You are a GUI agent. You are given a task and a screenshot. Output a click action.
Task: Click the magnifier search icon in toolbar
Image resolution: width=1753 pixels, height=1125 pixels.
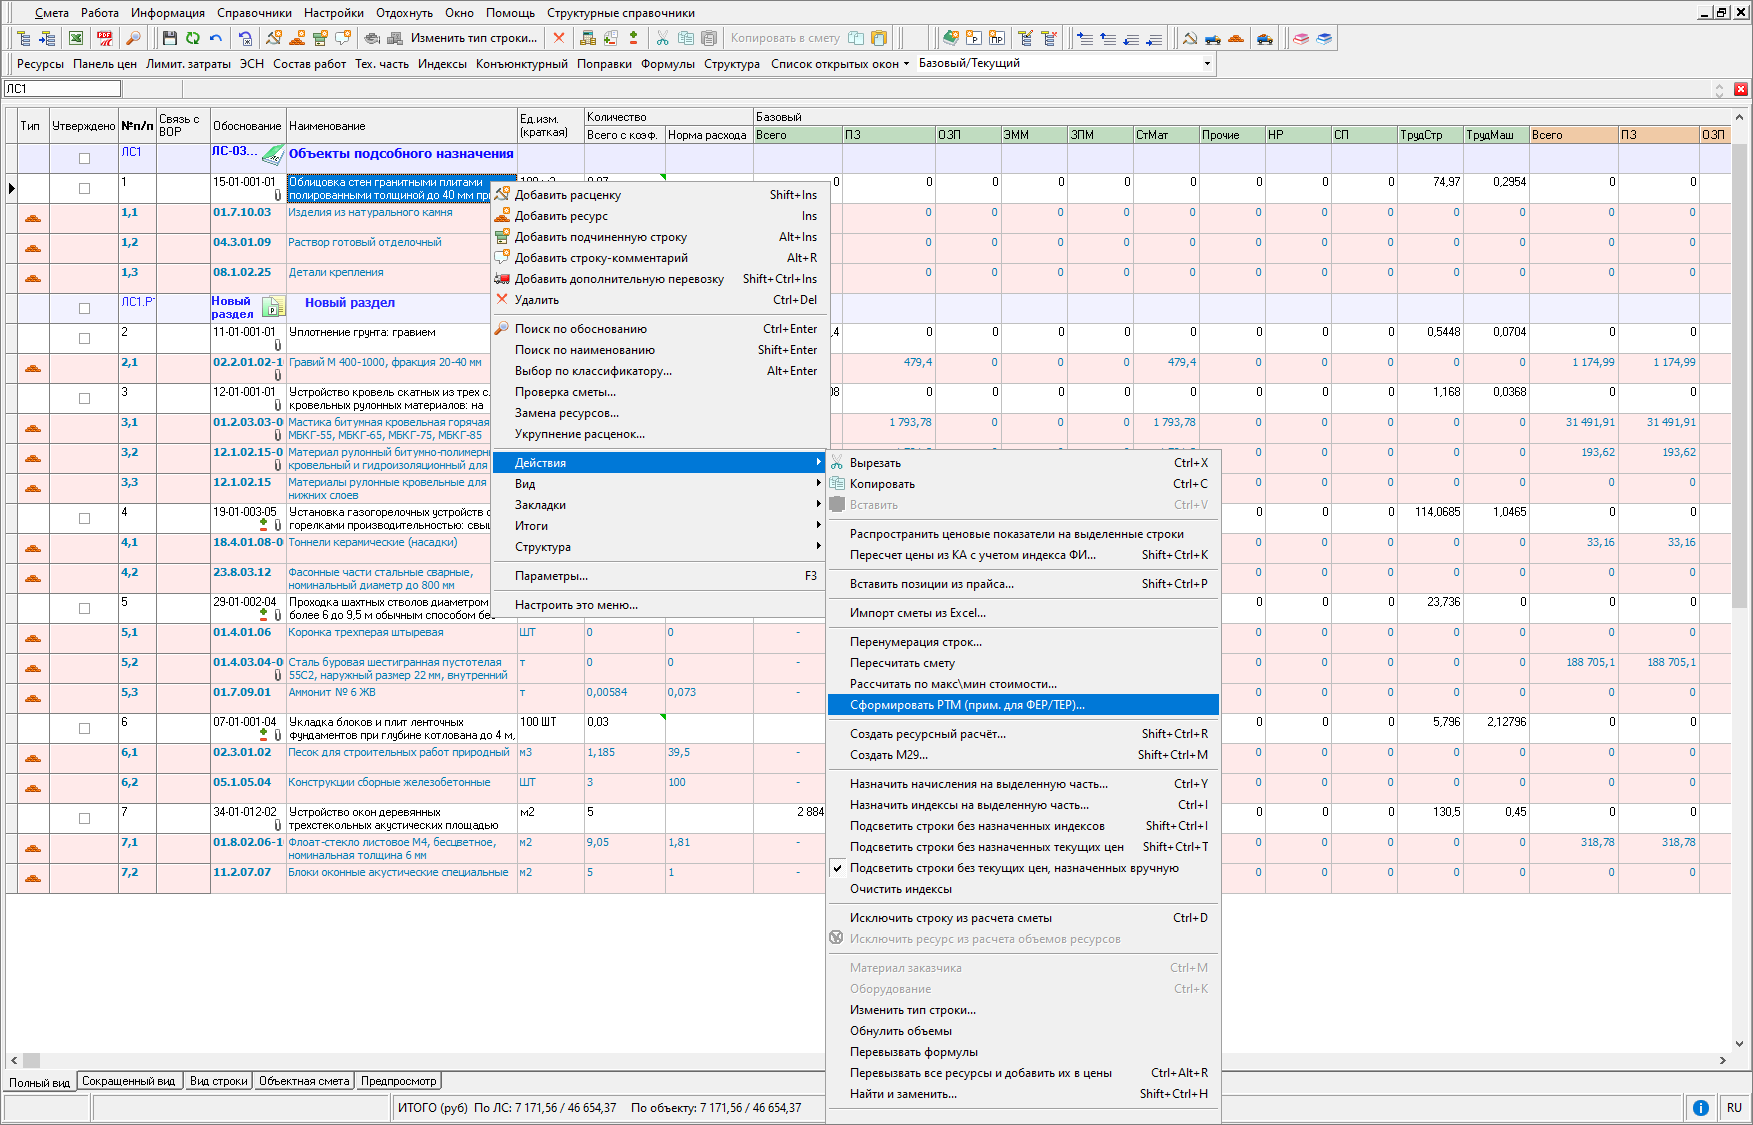click(x=132, y=38)
